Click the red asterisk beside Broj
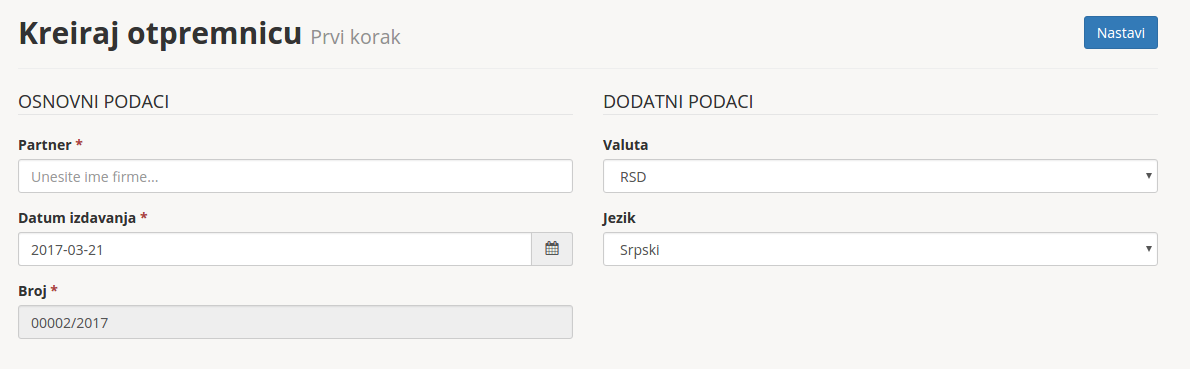The image size is (1190, 369). coord(55,289)
